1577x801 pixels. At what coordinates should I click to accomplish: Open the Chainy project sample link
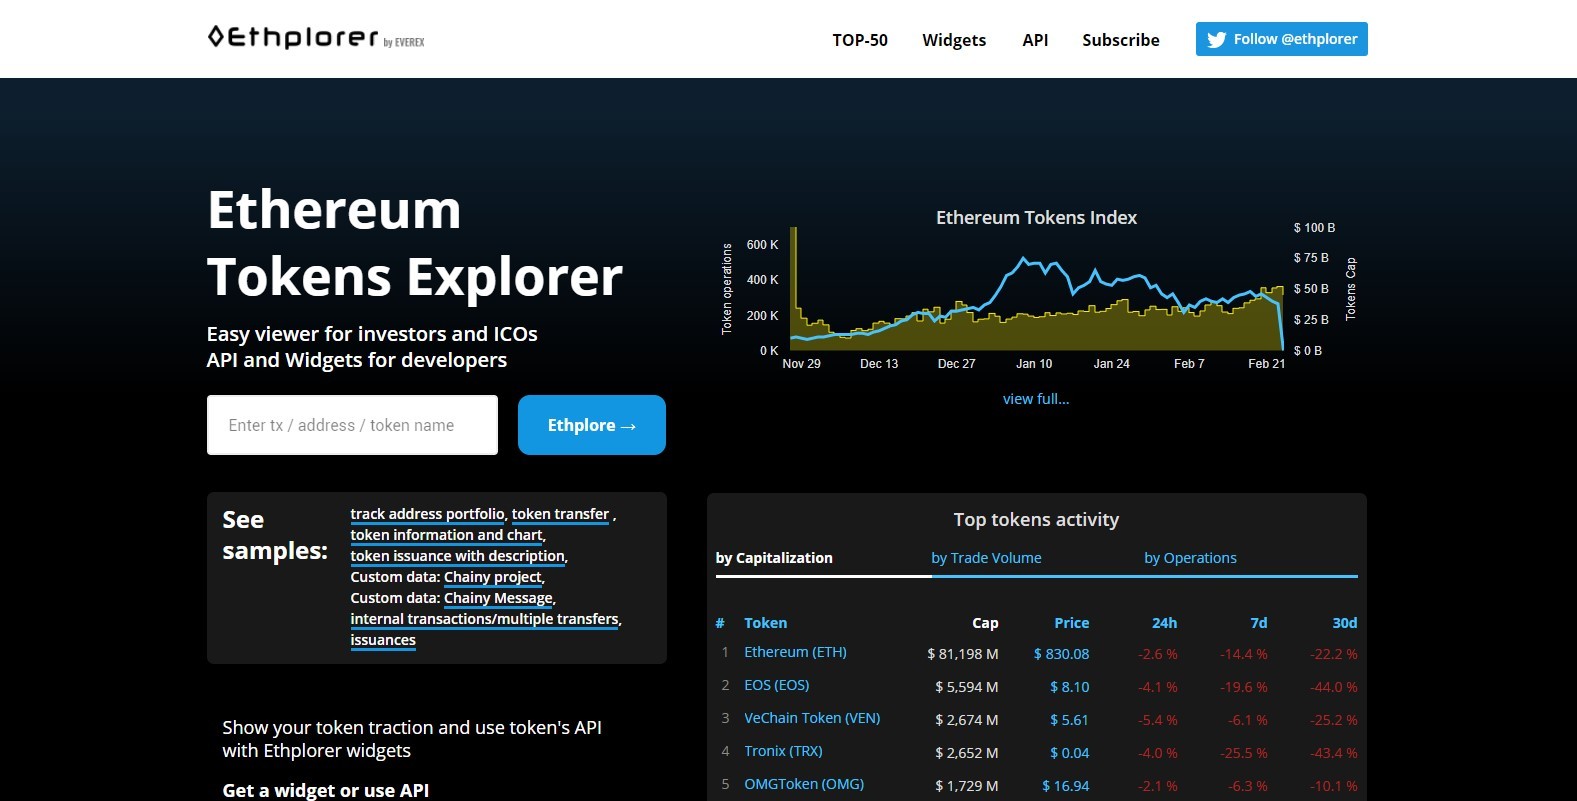pos(493,577)
